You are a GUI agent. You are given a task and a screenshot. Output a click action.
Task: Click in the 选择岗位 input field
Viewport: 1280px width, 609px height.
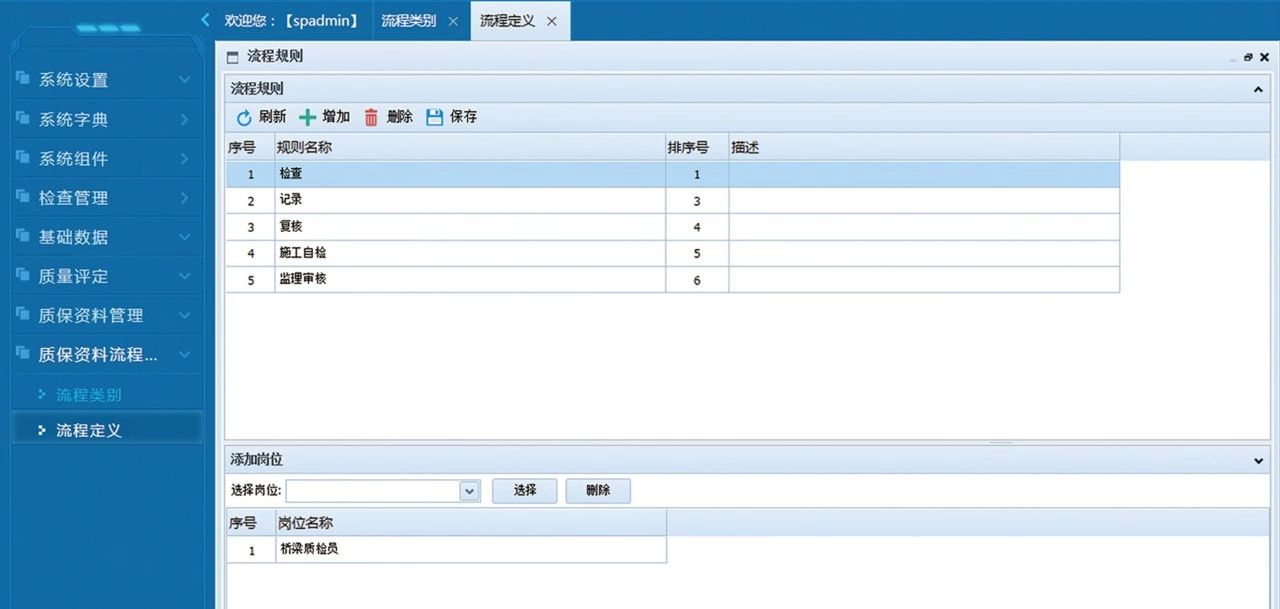tap(373, 491)
